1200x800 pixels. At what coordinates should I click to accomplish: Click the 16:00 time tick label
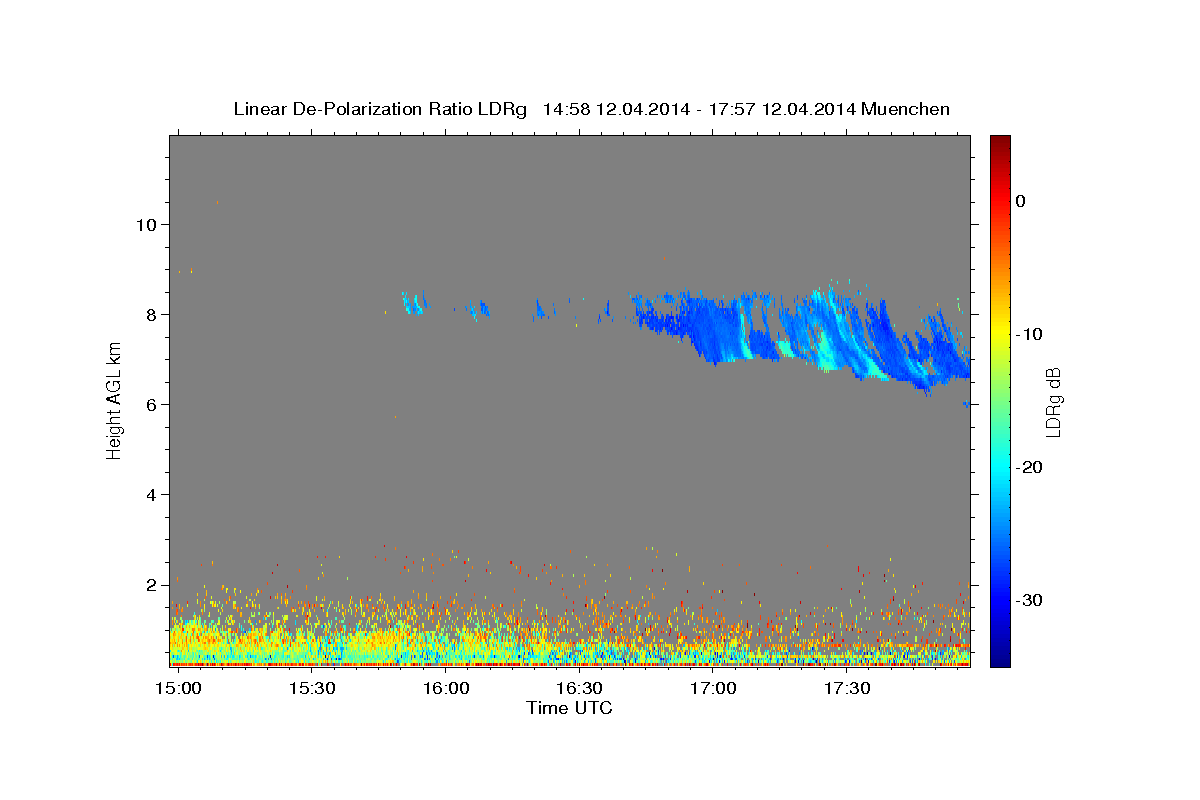tap(446, 689)
